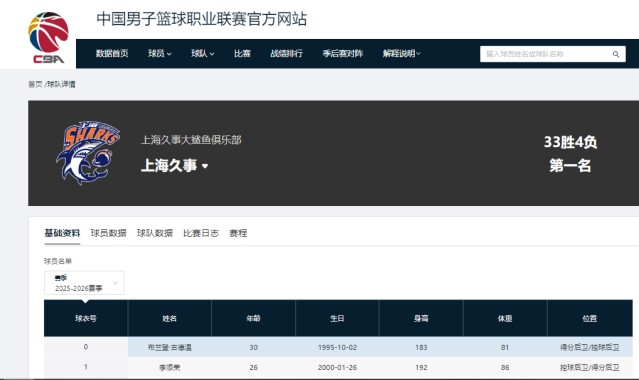Switch to the 球队数据 tab
Image resolution: width=639 pixels, height=380 pixels.
pyautogui.click(x=155, y=233)
